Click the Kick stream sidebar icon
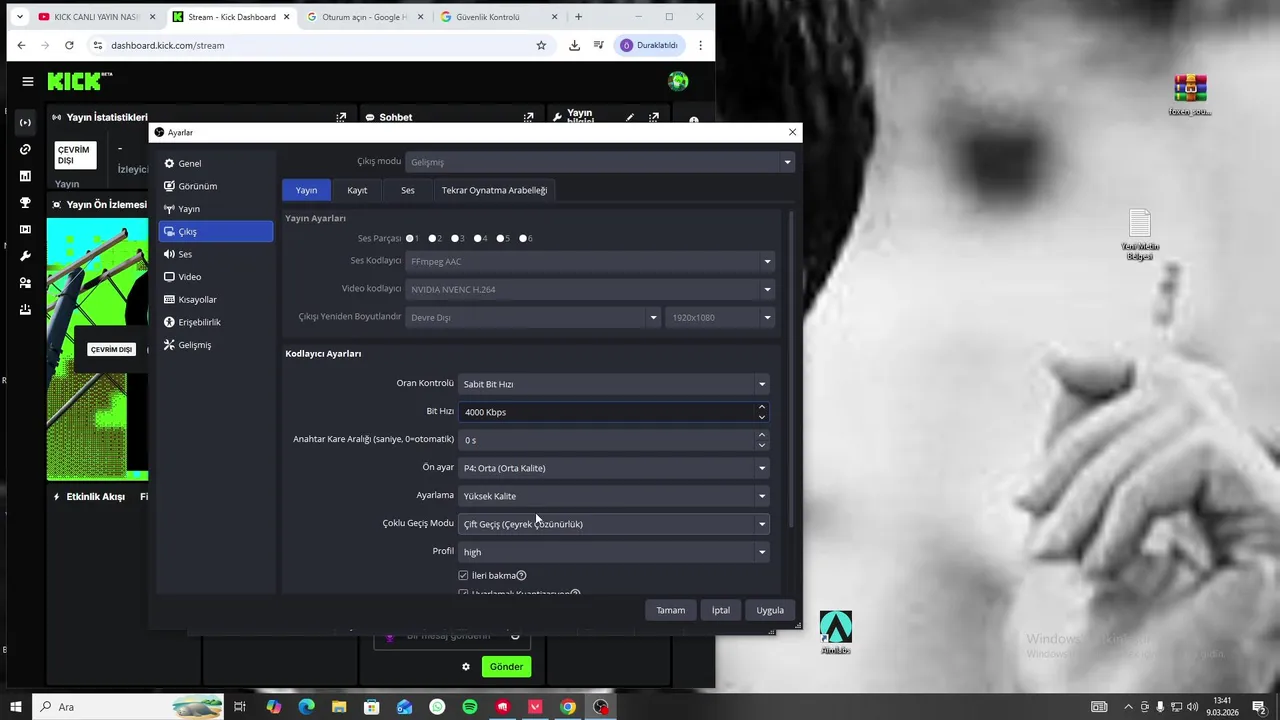 click(25, 123)
